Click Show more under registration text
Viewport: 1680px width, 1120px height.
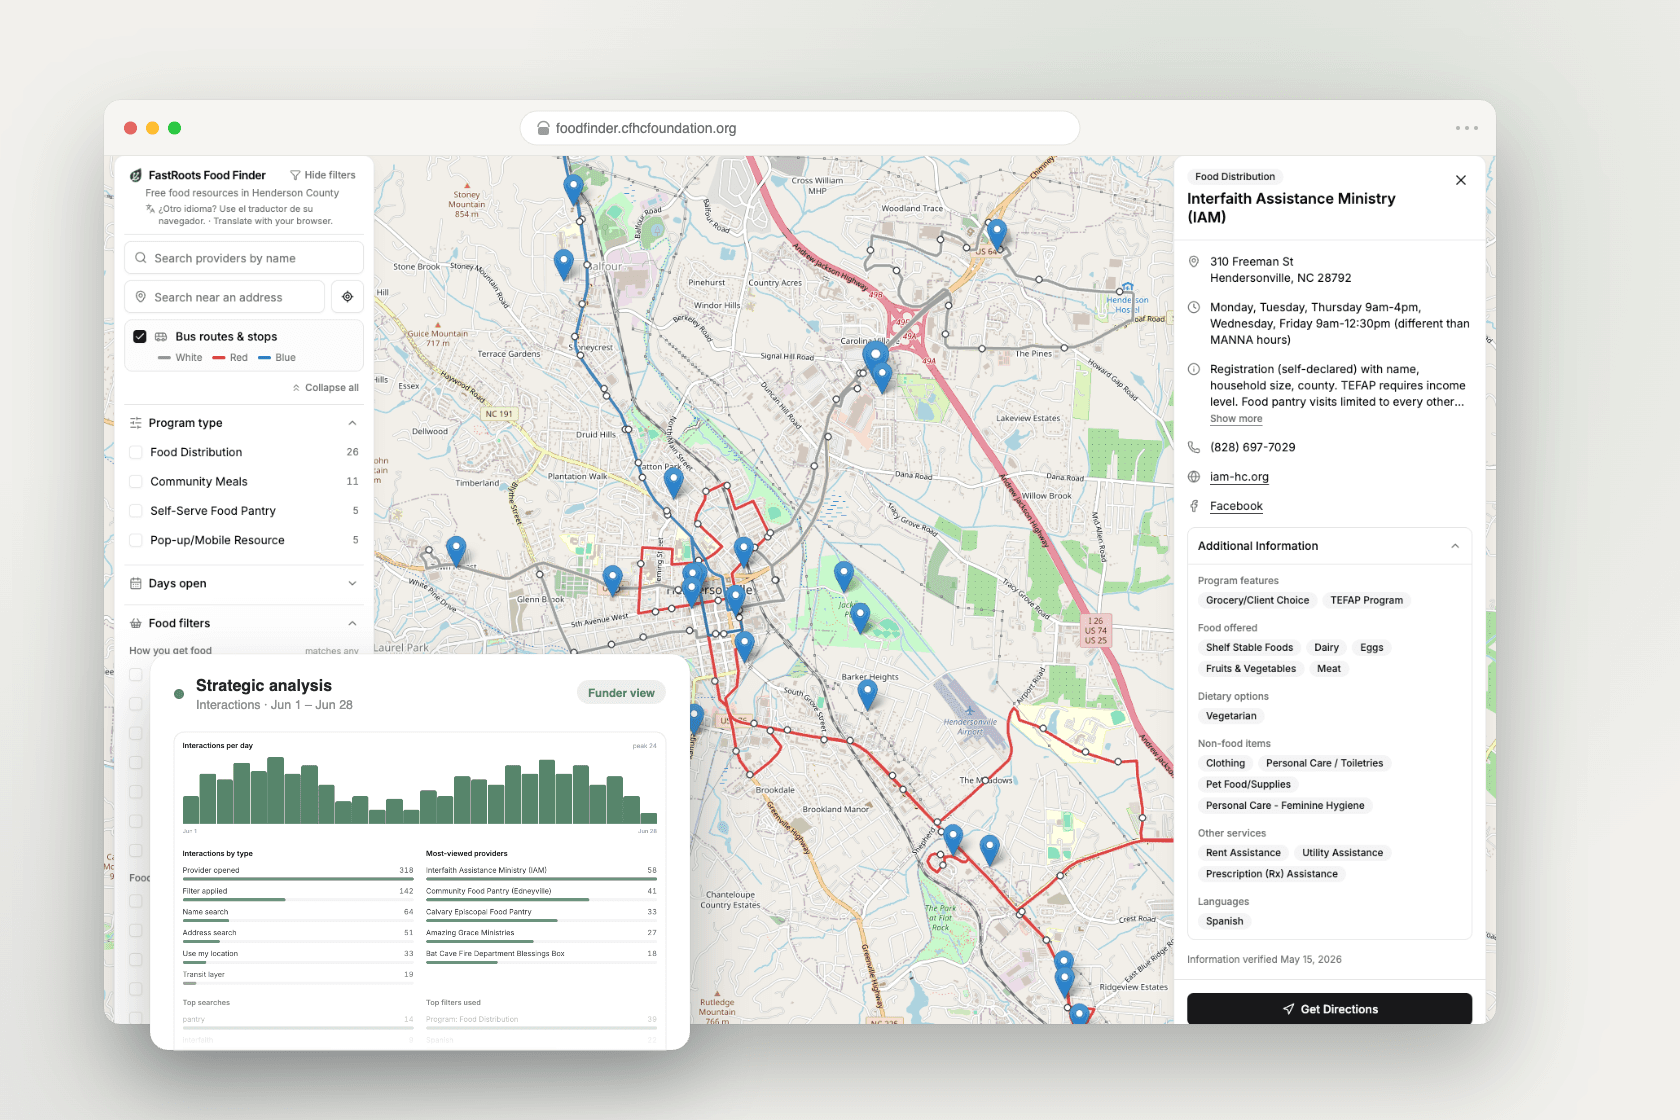(1236, 419)
